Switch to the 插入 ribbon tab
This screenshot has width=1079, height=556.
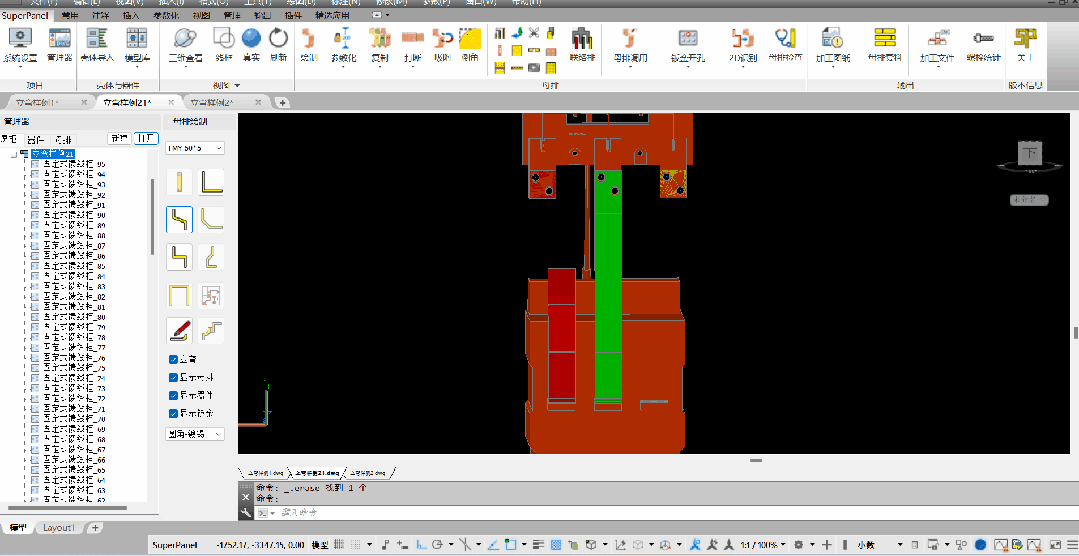coord(130,15)
